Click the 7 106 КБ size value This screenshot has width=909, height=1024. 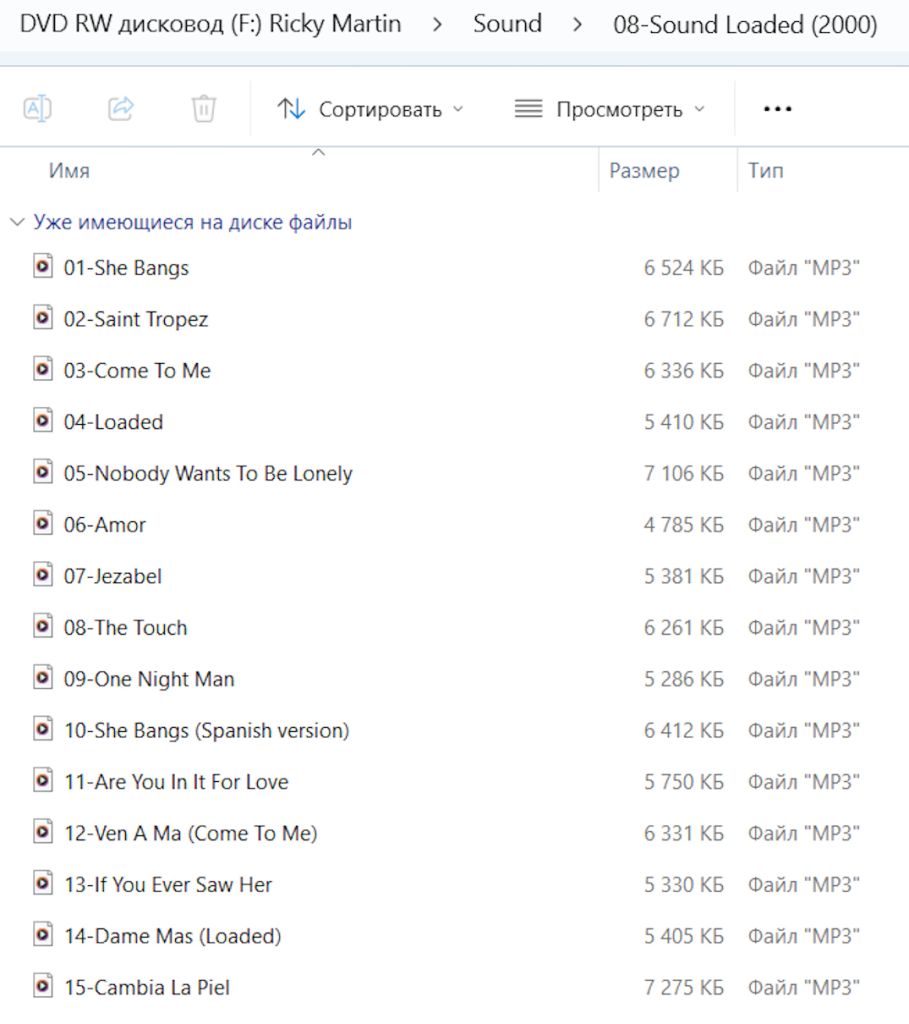coord(684,473)
